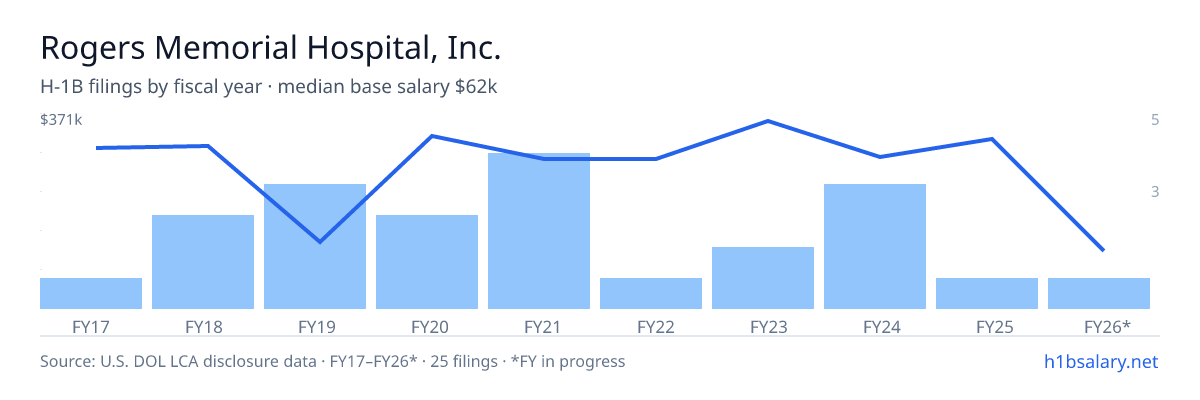This screenshot has width=1200, height=400.
Task: Click the FY22 filings bar
Action: (x=651, y=293)
